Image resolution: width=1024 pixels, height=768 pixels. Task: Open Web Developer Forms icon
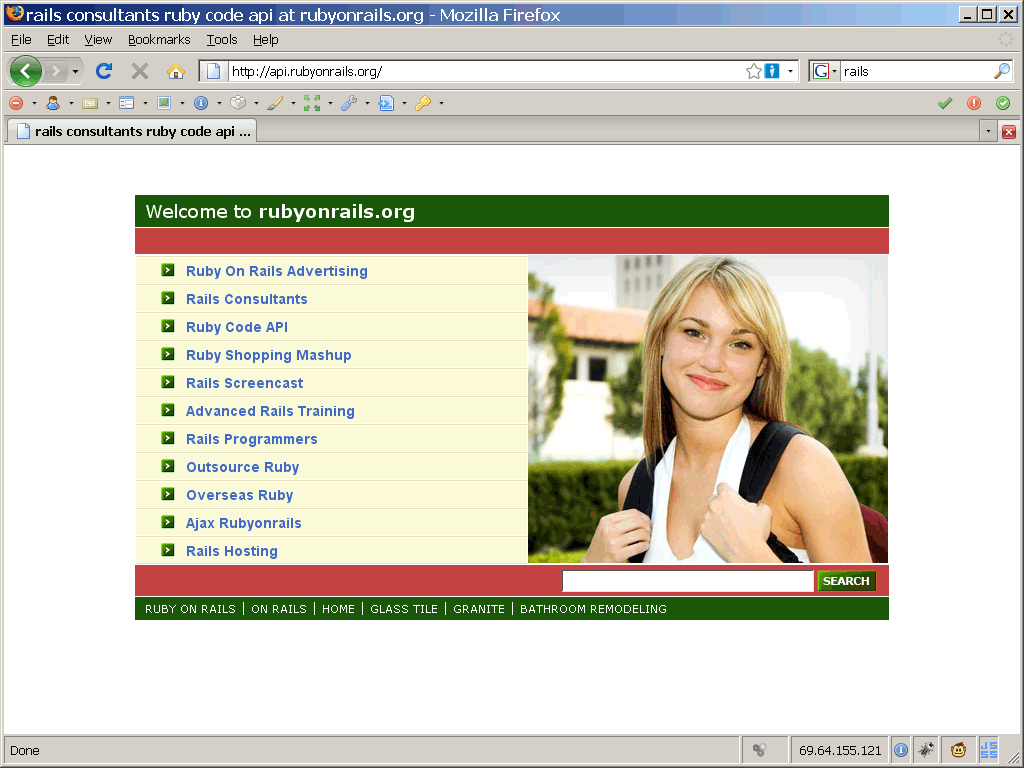(x=127, y=103)
